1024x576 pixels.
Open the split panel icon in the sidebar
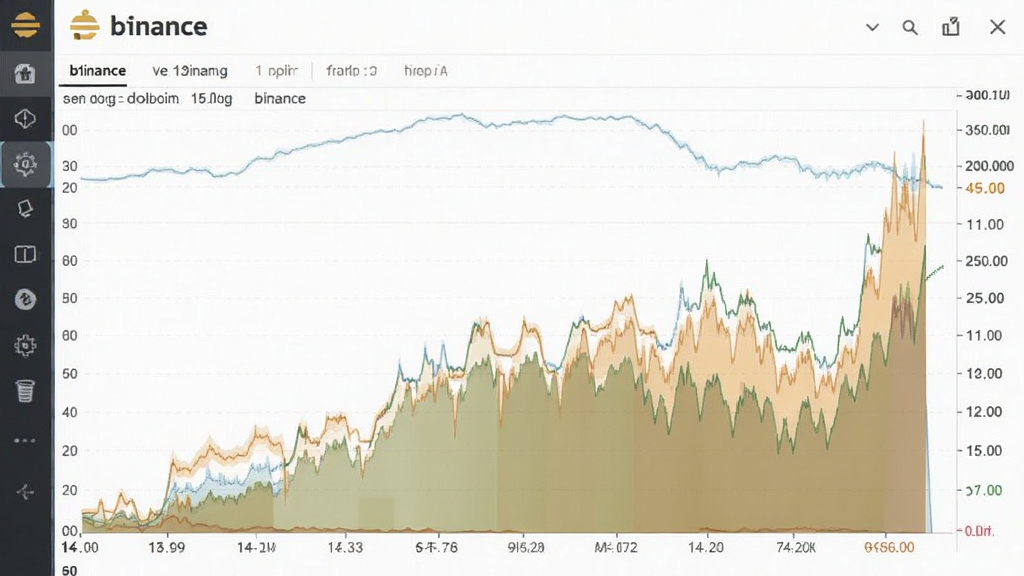pyautogui.click(x=25, y=254)
